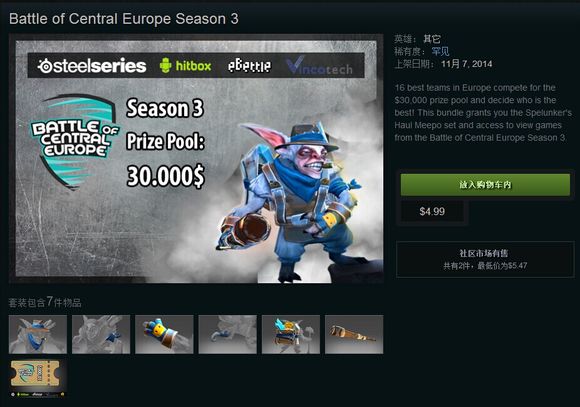Click the Meepo character in the preview

292,202
